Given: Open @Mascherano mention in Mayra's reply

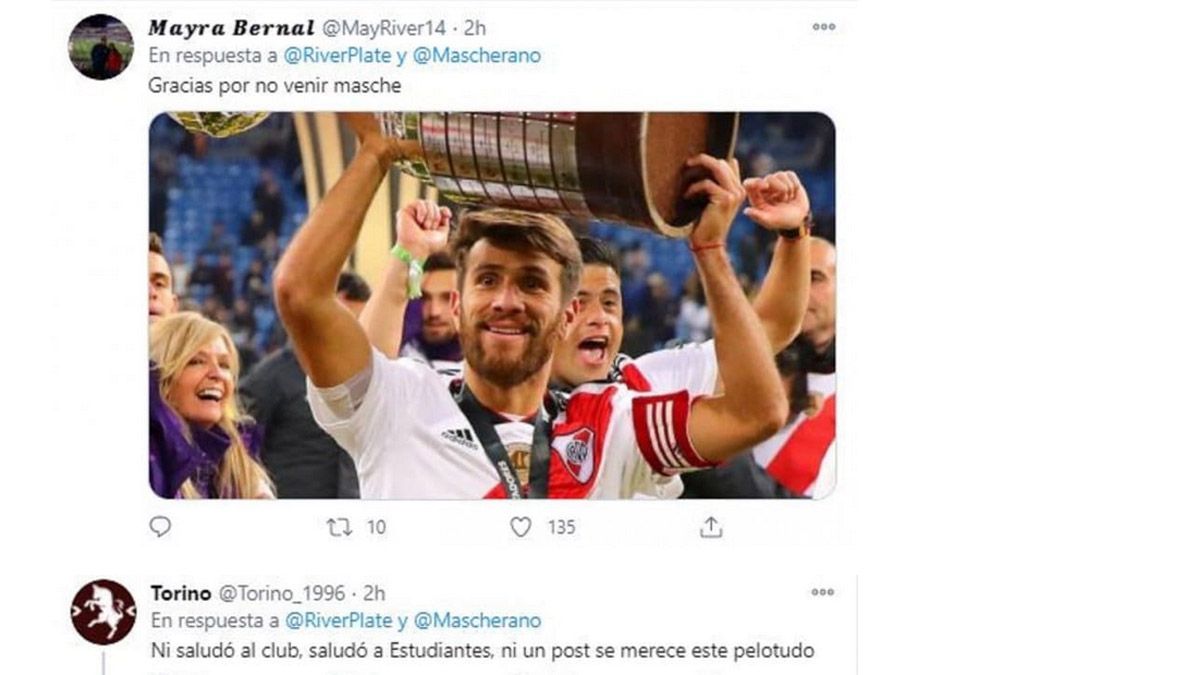Looking at the screenshot, I should pos(476,56).
